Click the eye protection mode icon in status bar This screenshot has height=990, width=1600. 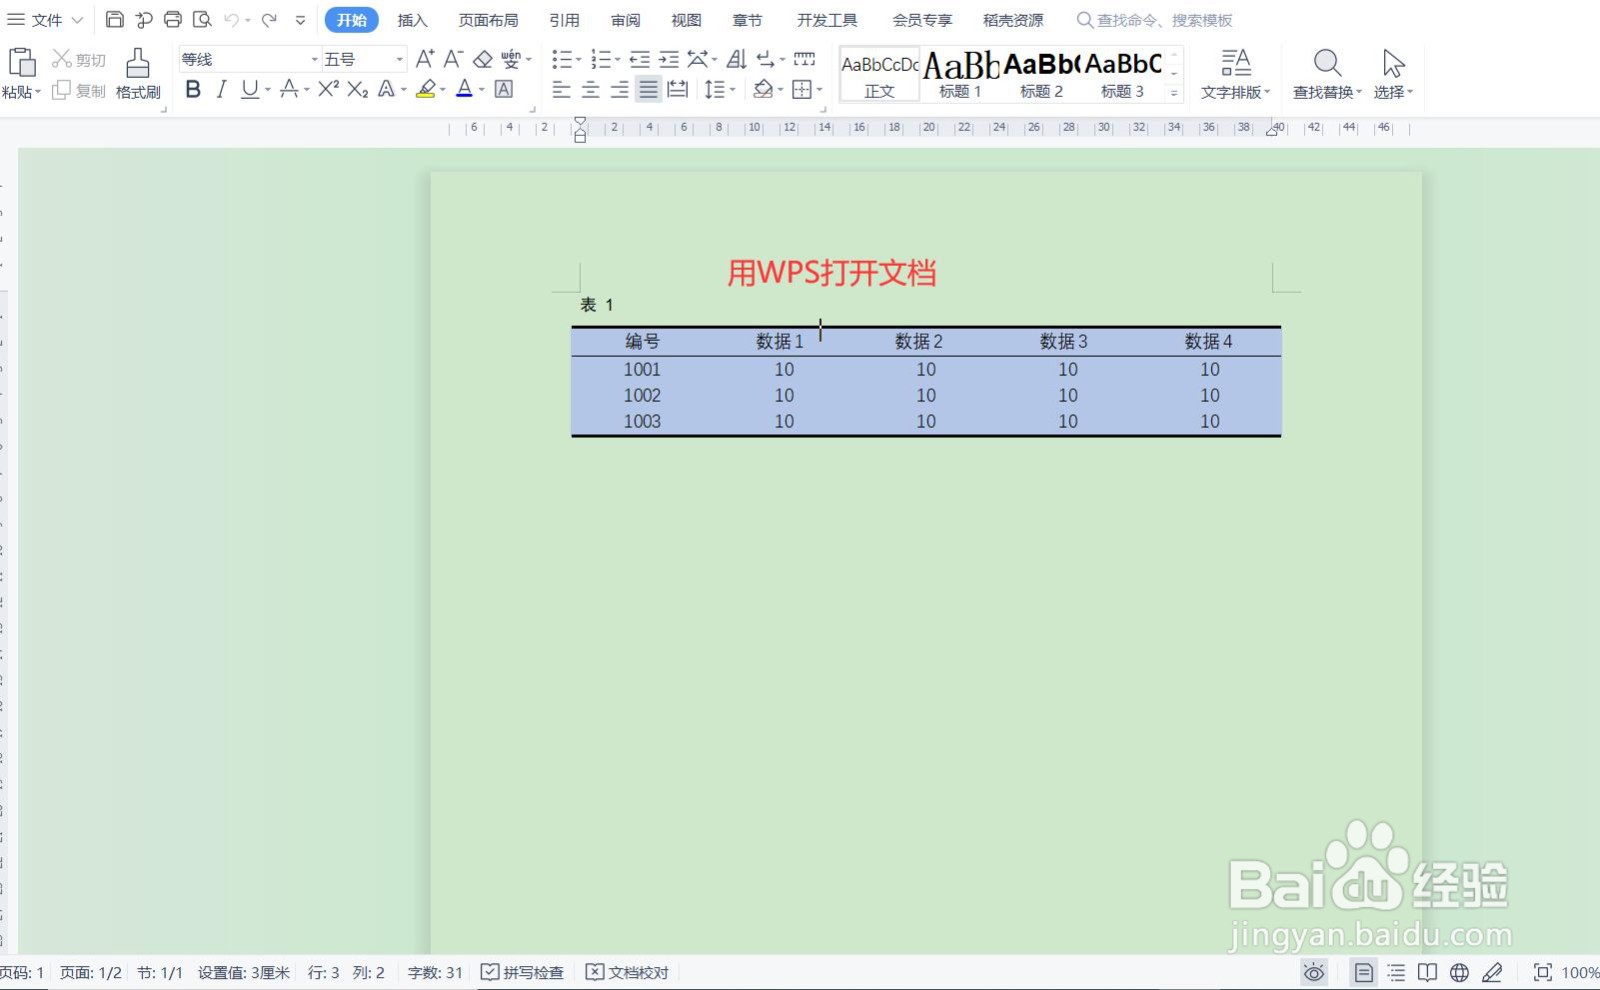point(1314,972)
